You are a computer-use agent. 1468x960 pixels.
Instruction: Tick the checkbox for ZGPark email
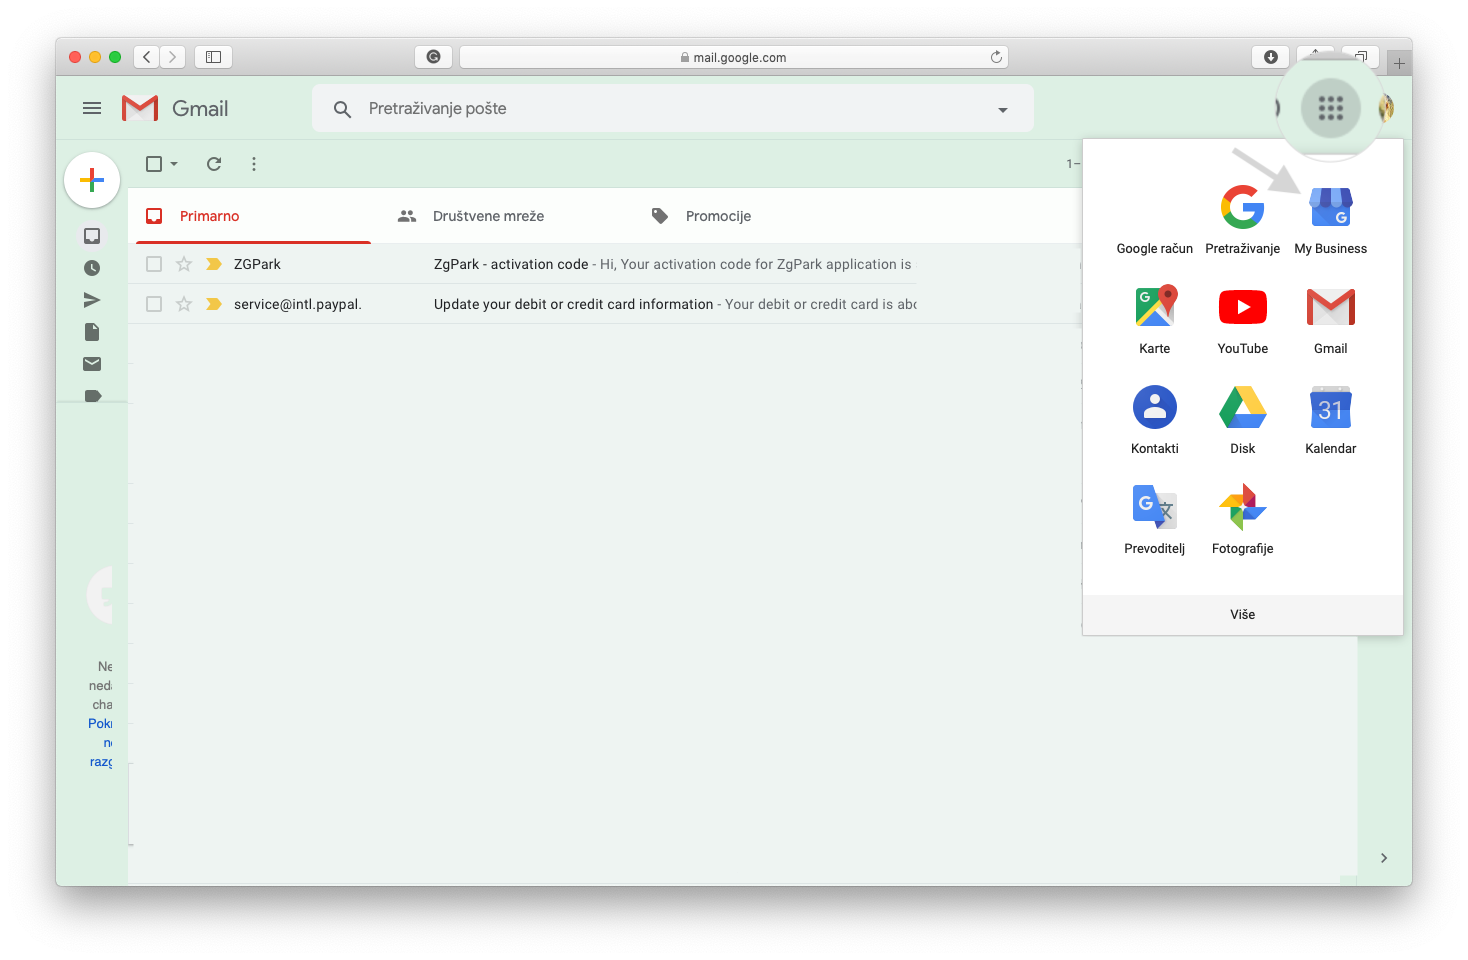(x=154, y=264)
